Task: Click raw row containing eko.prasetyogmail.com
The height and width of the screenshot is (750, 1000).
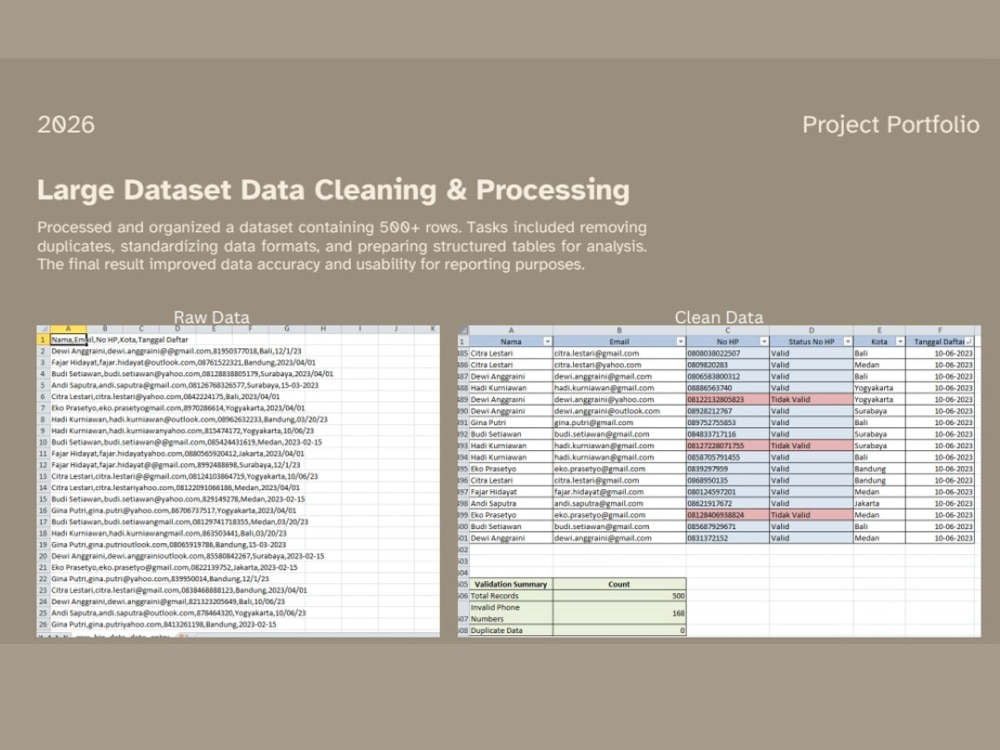Action: [x=178, y=408]
